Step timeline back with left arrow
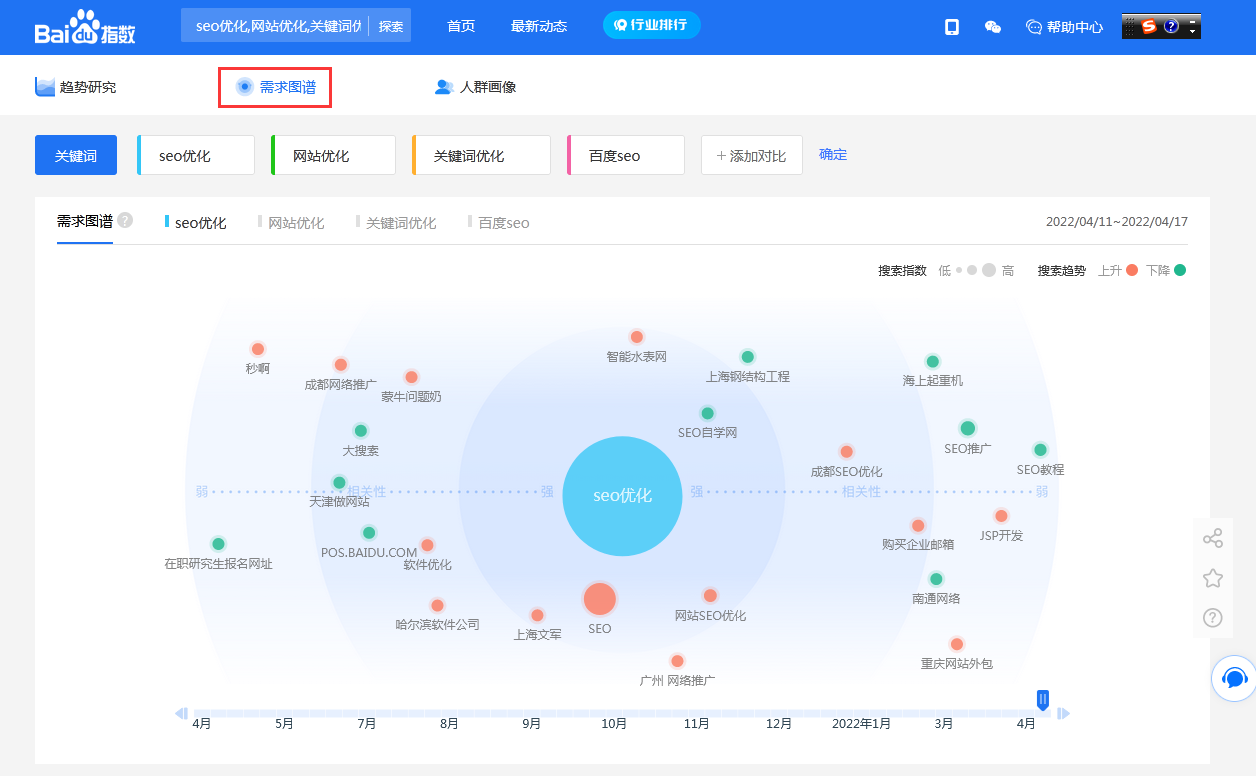The image size is (1256, 776). [181, 713]
